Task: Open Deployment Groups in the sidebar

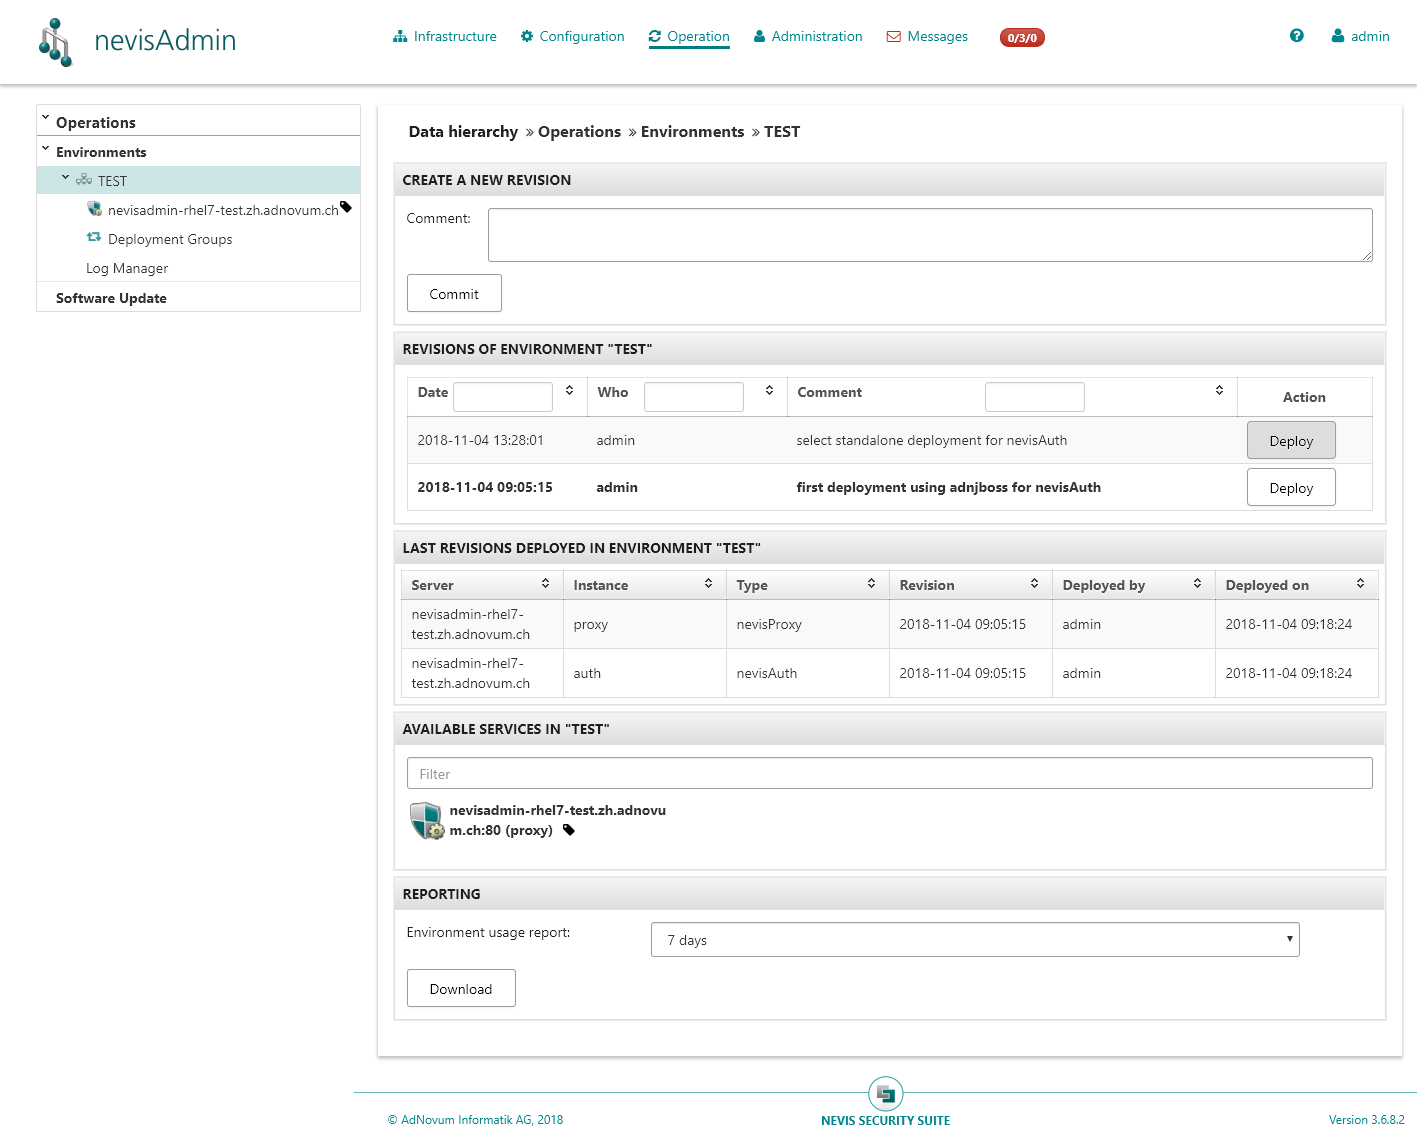Action: 170,239
